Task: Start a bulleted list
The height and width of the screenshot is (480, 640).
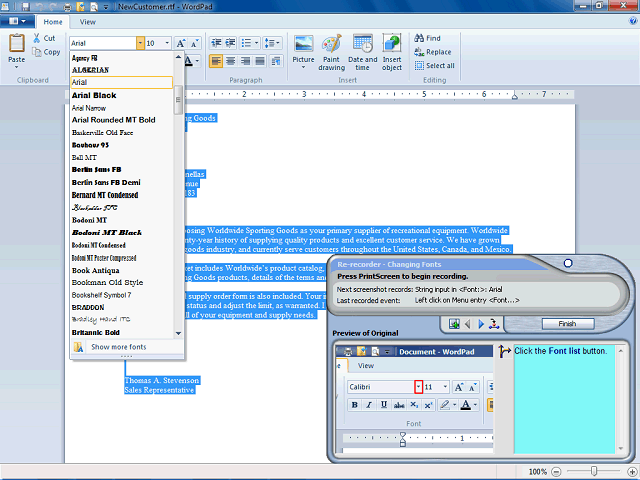Action: coord(246,43)
